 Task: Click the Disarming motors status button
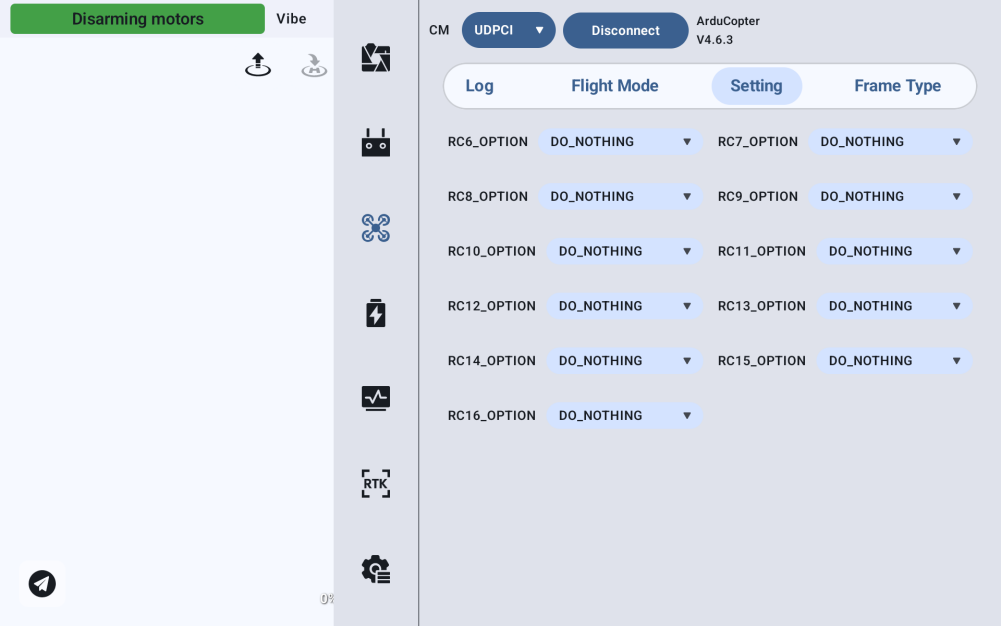[138, 19]
